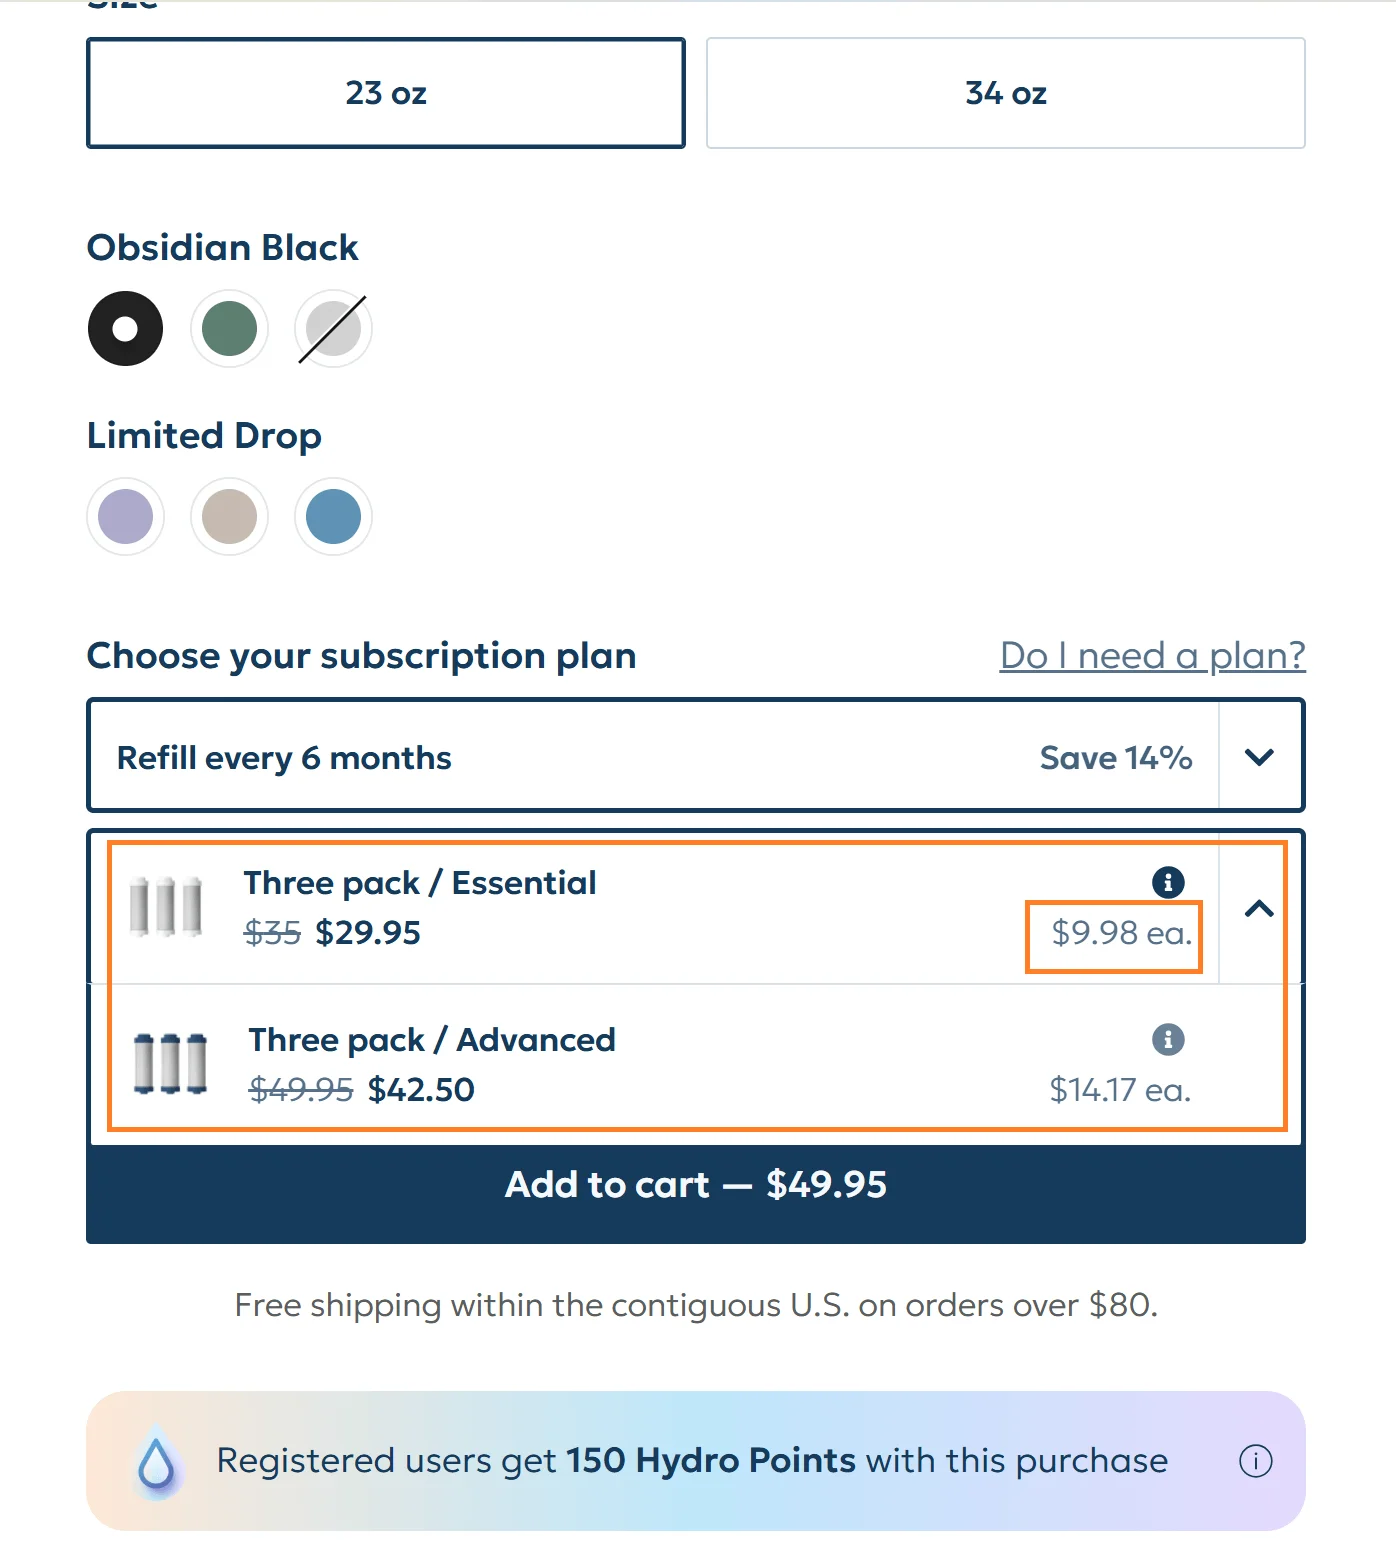Select the sage green color swatch
Viewport: 1396px width, 1556px height.
point(229,328)
